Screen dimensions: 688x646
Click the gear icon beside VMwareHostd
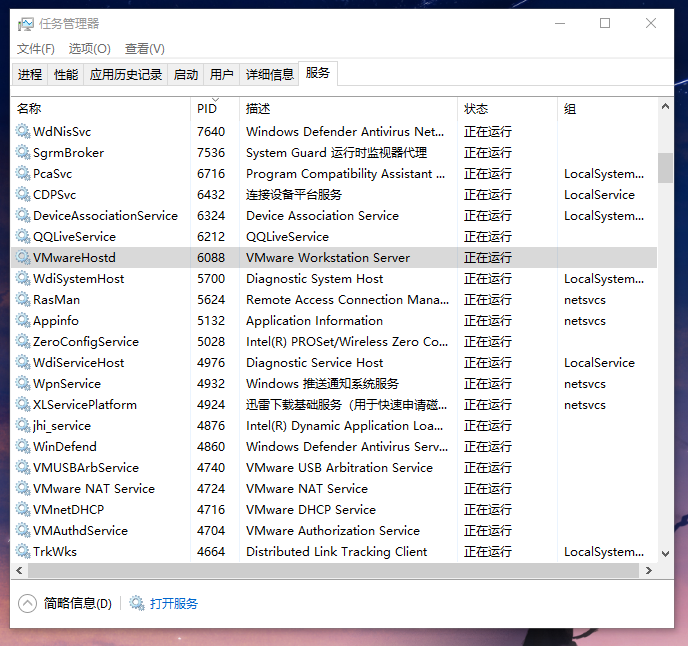pos(23,258)
